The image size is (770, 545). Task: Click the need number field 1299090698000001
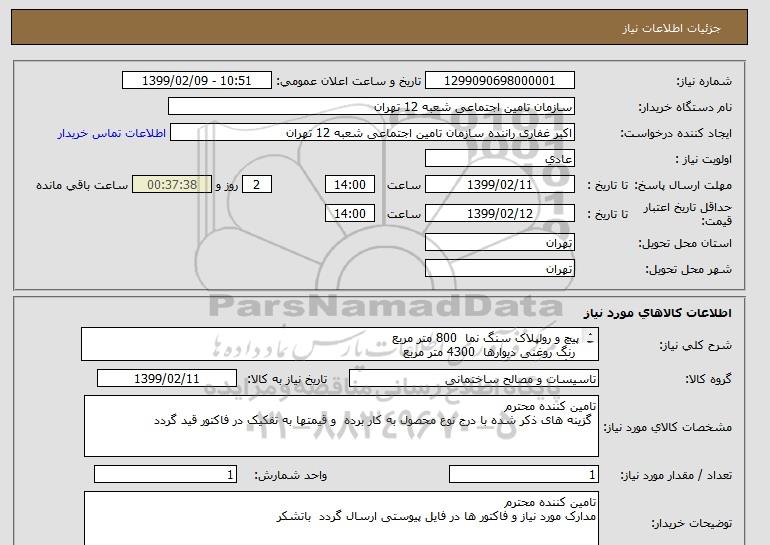tap(499, 81)
